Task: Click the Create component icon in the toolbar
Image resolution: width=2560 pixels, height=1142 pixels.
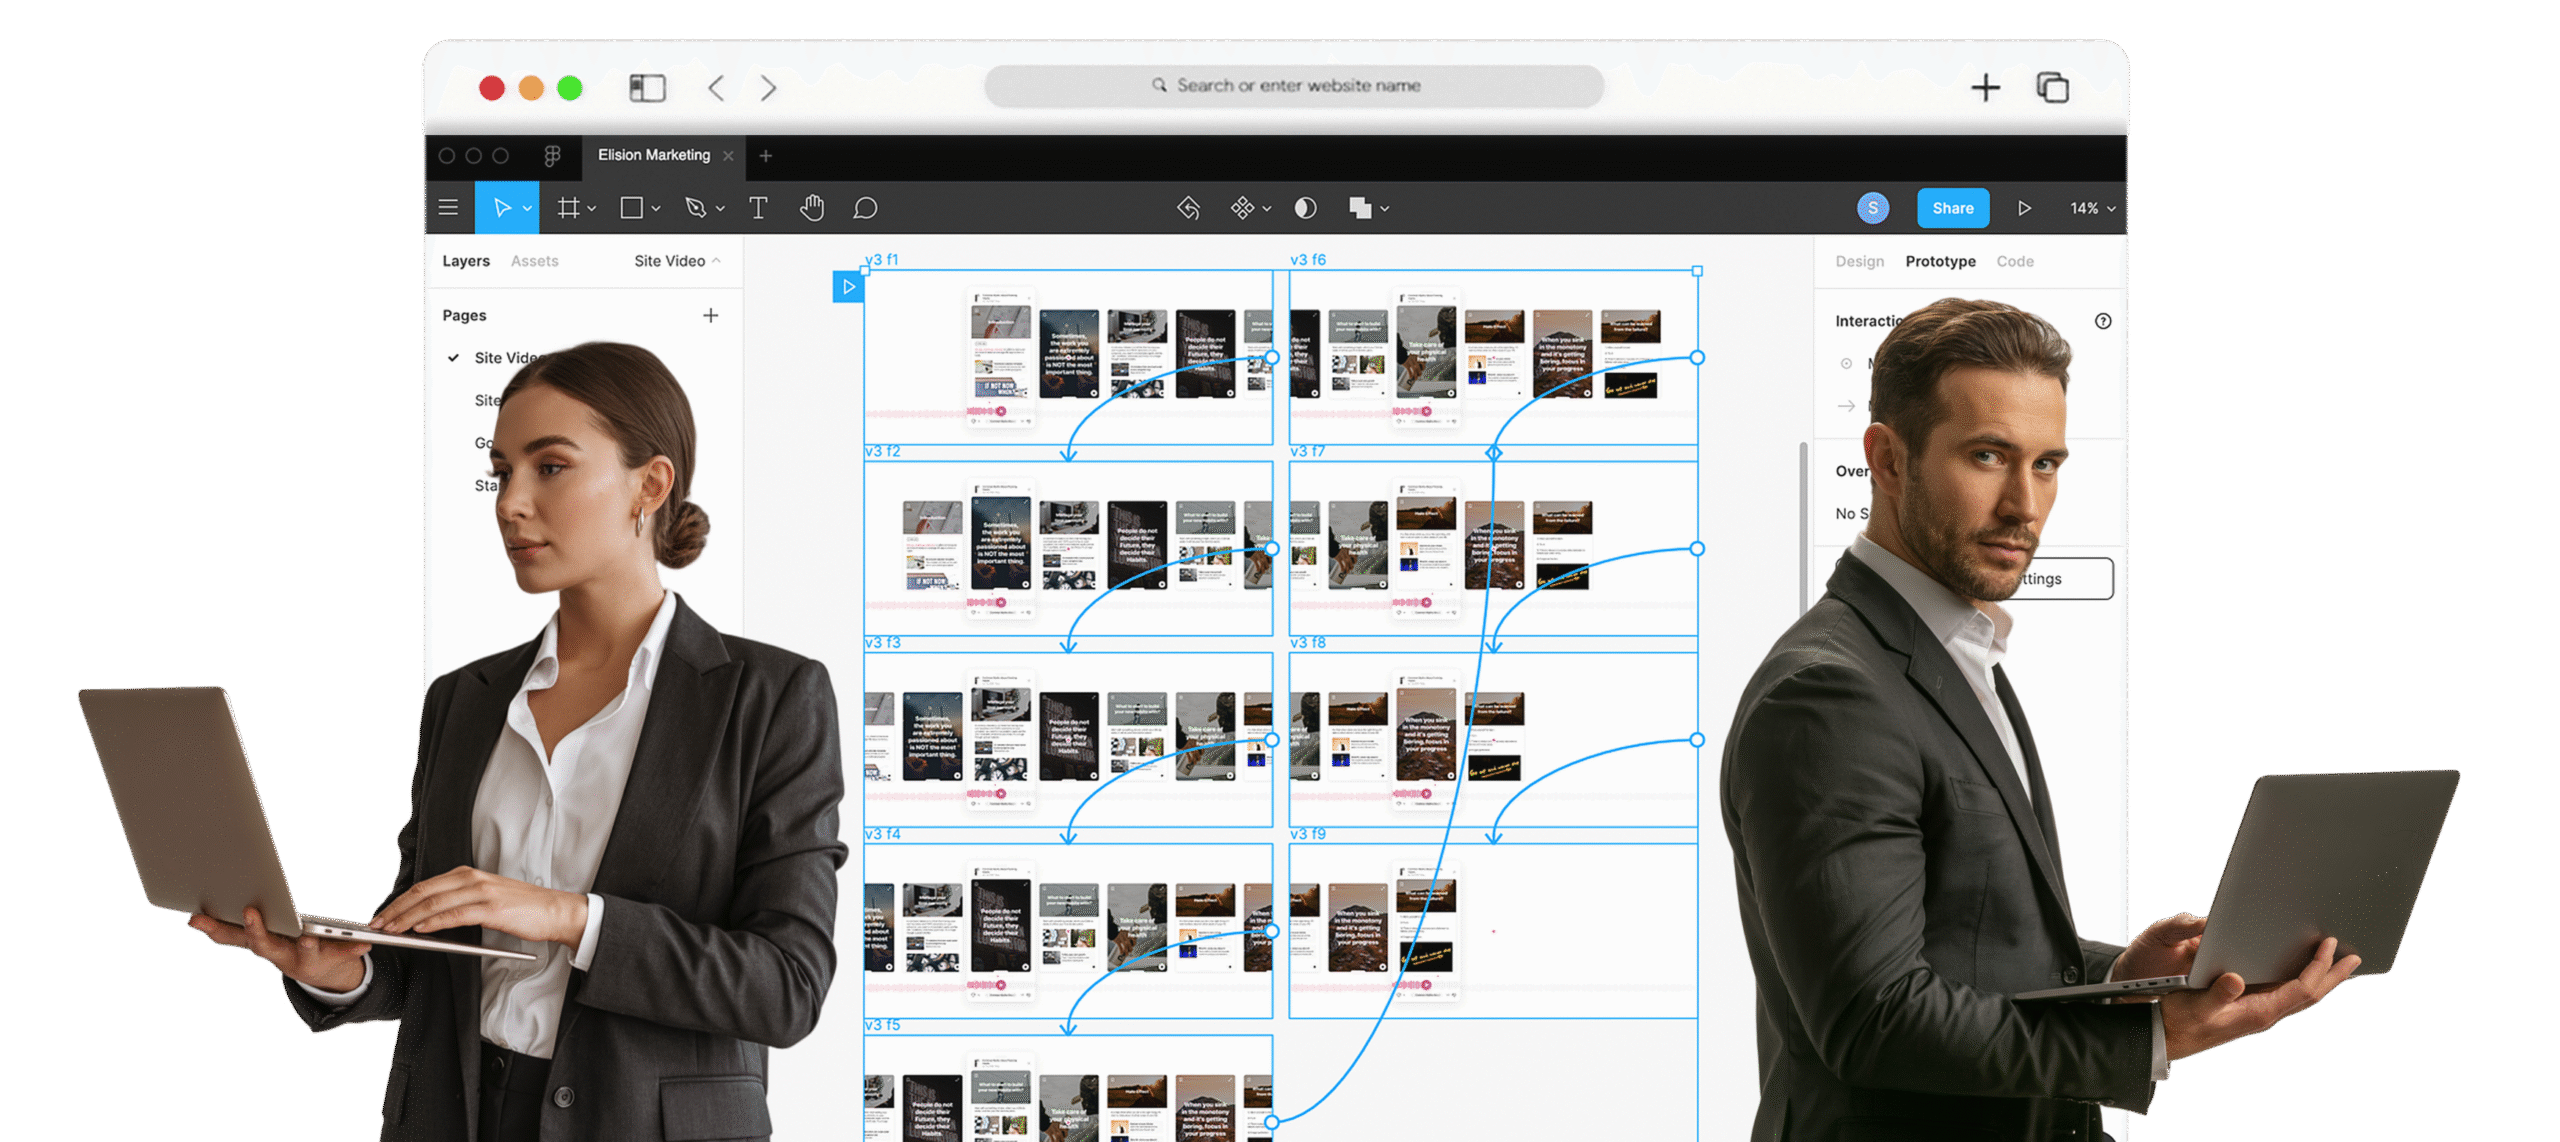Action: pyautogui.click(x=1243, y=207)
